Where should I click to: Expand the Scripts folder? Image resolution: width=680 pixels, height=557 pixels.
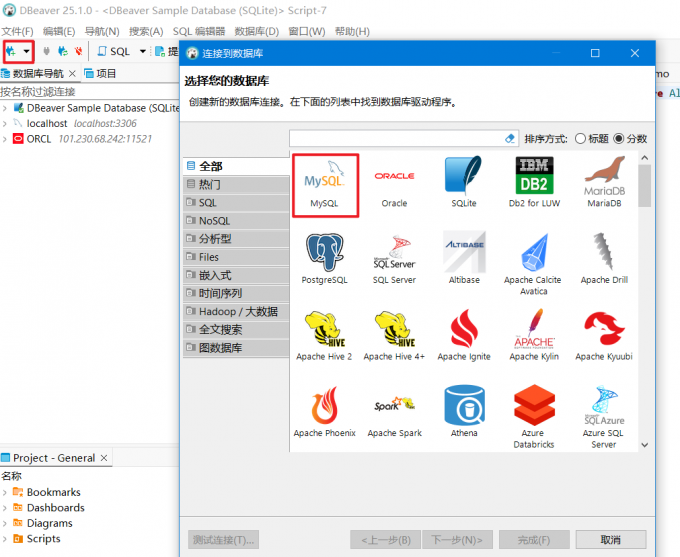[5, 539]
